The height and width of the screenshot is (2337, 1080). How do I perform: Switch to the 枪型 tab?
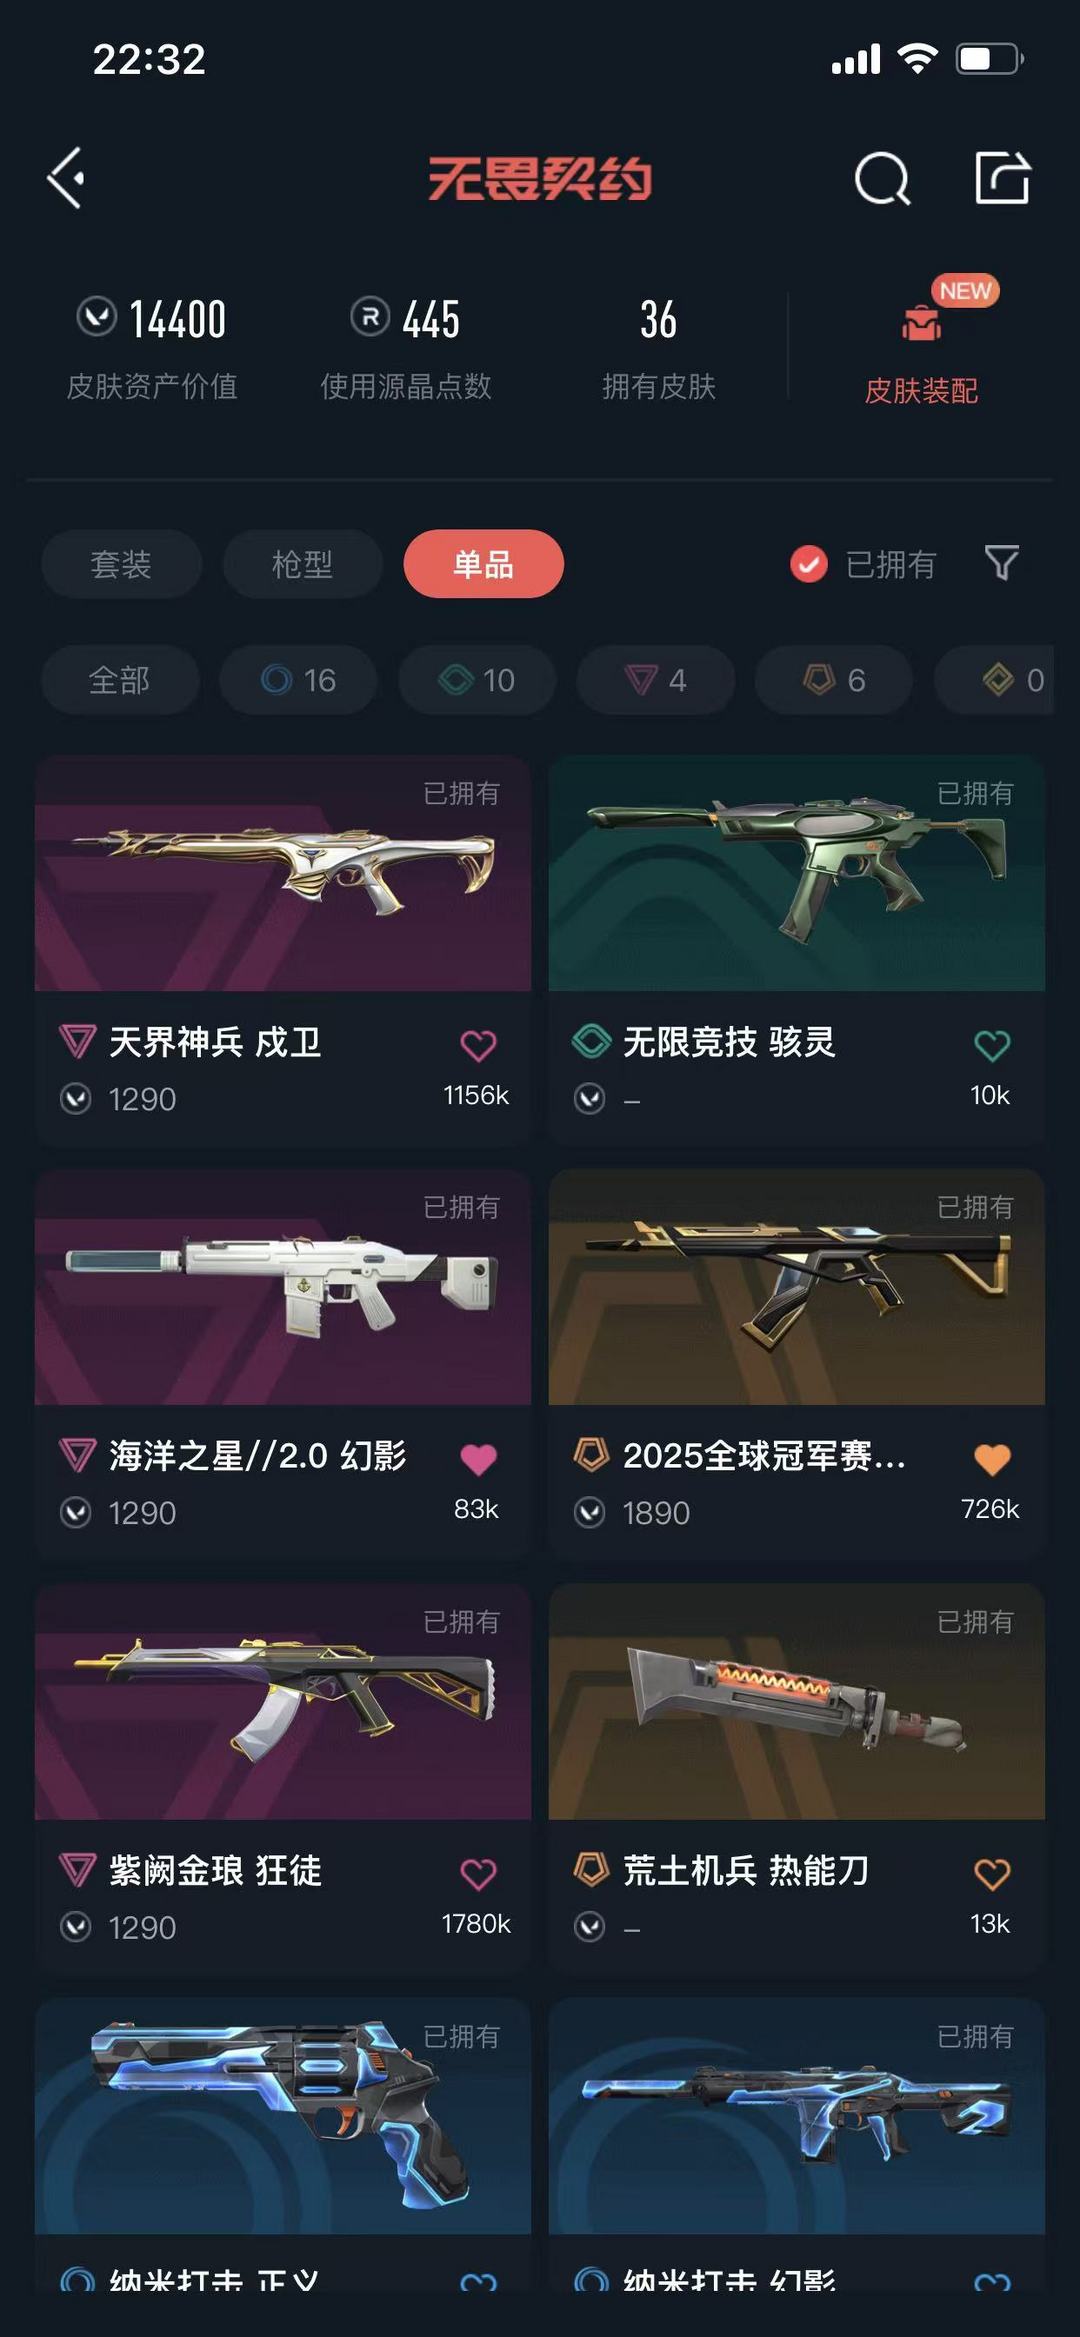click(302, 564)
